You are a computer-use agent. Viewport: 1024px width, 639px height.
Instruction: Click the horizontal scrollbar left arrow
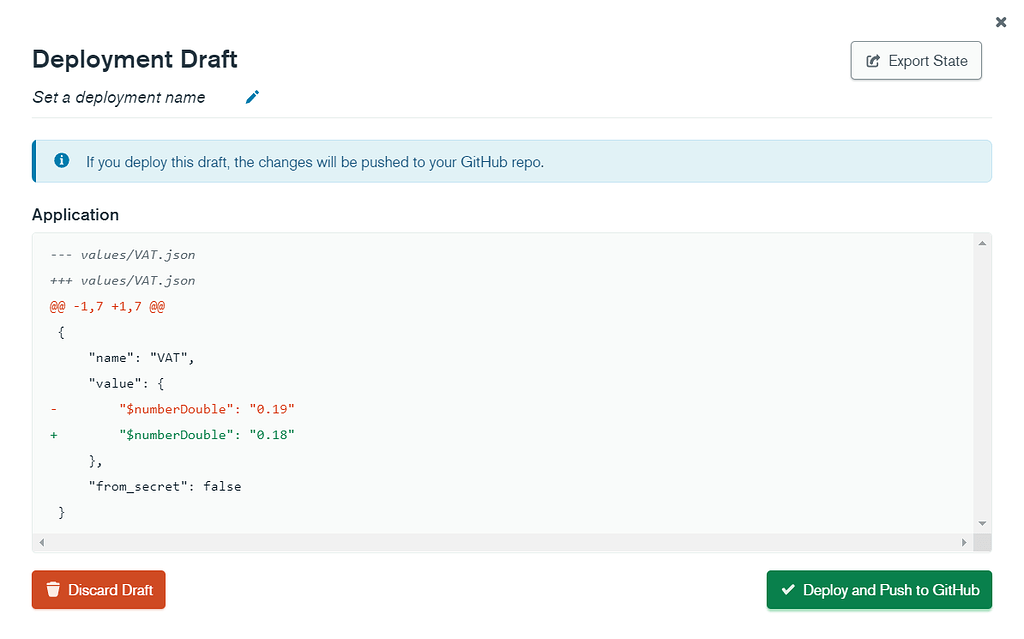click(41, 542)
